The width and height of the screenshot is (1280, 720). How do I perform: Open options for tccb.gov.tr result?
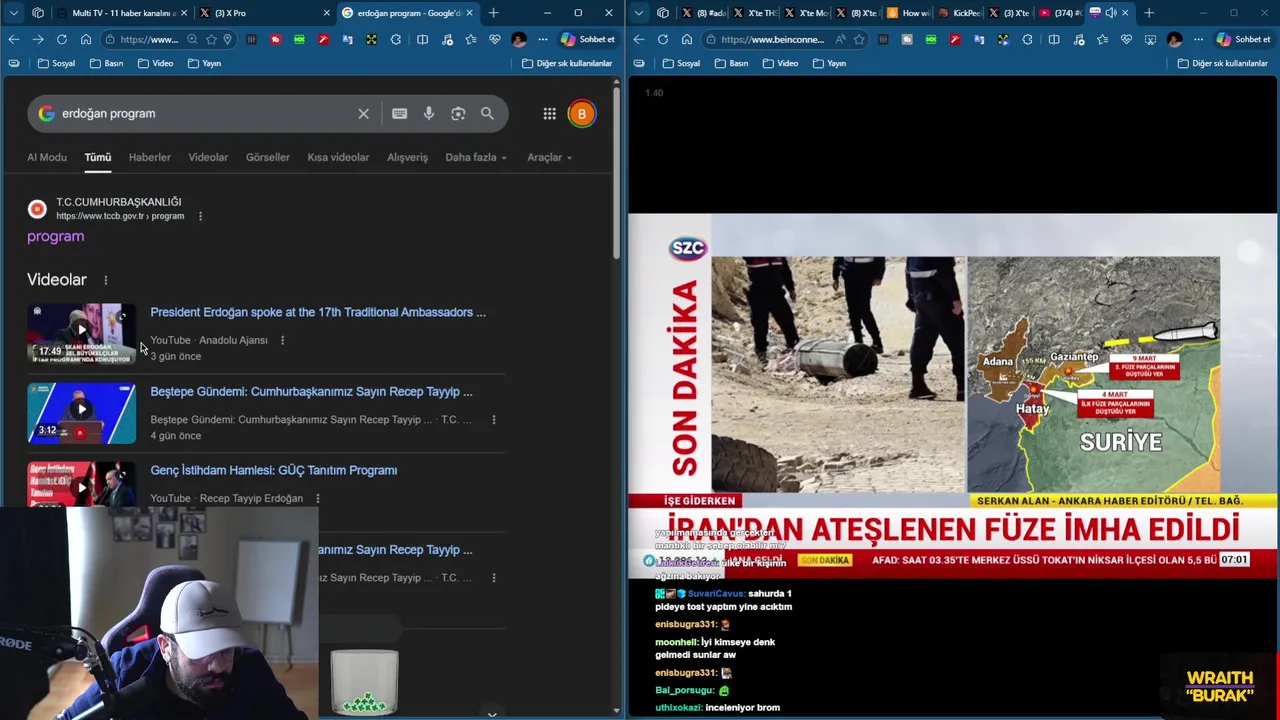[200, 216]
